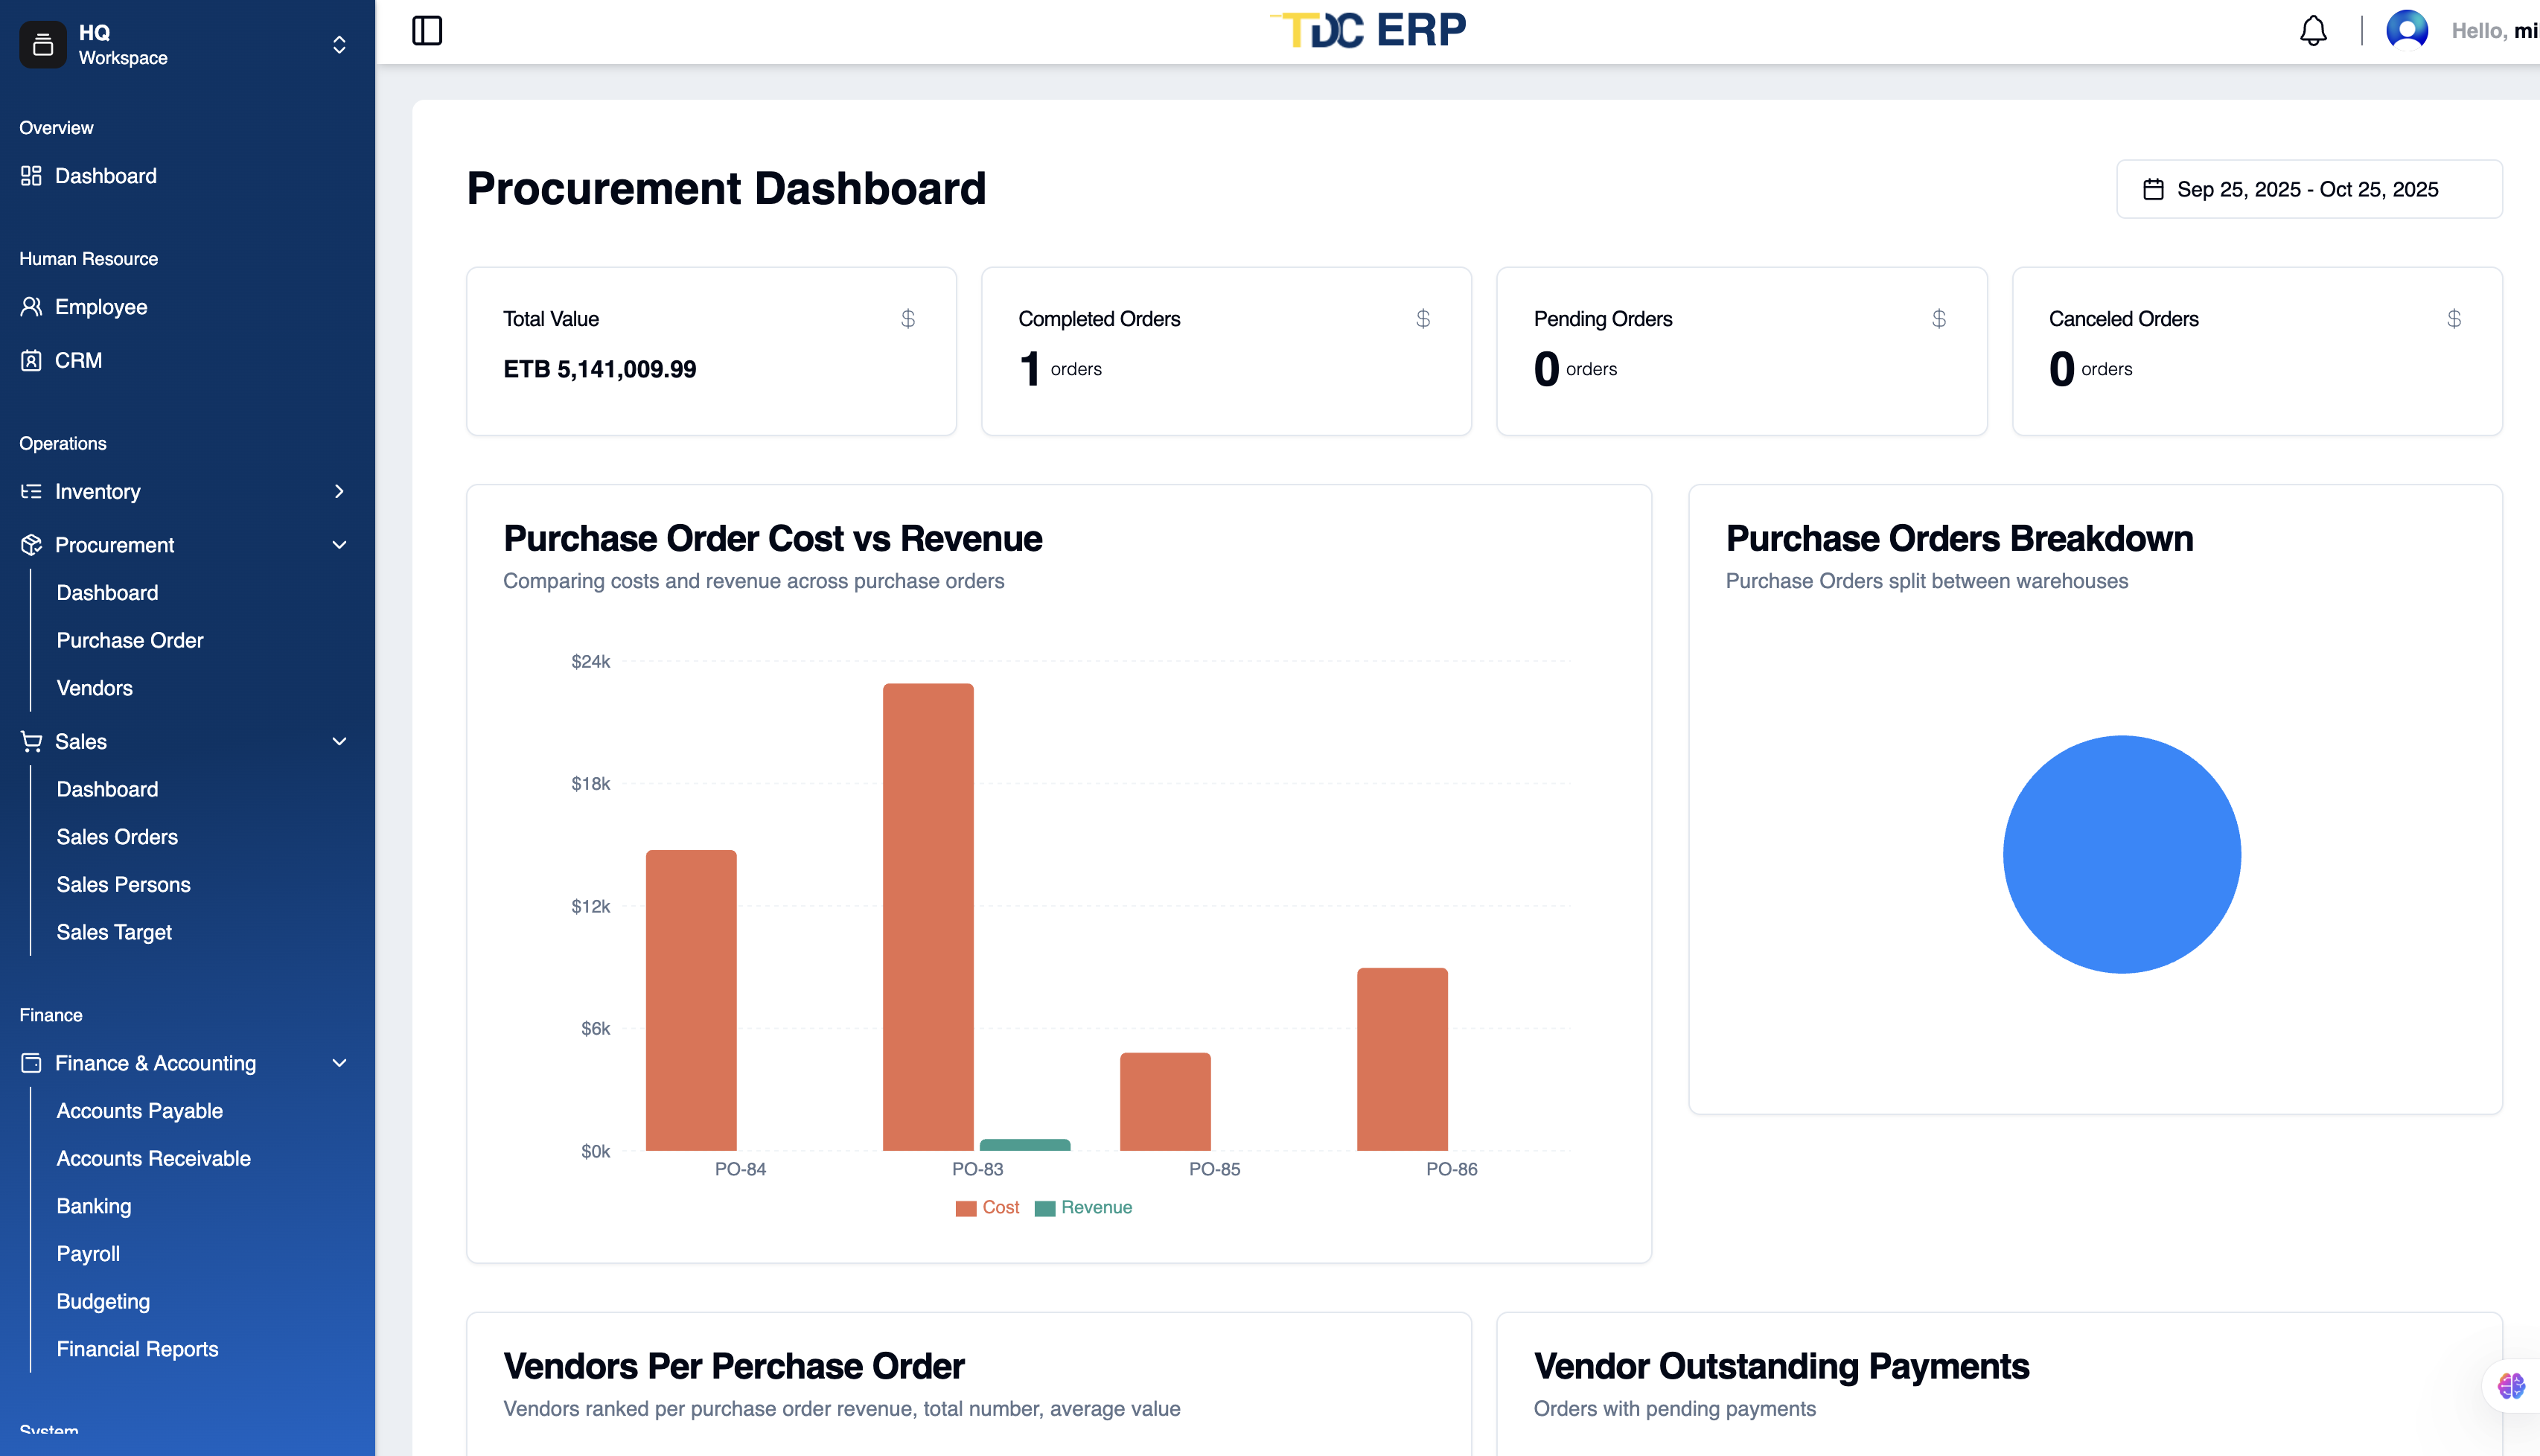2540x1456 pixels.
Task: Open the Sep 25 - Oct 25 date picker
Action: (x=2308, y=190)
